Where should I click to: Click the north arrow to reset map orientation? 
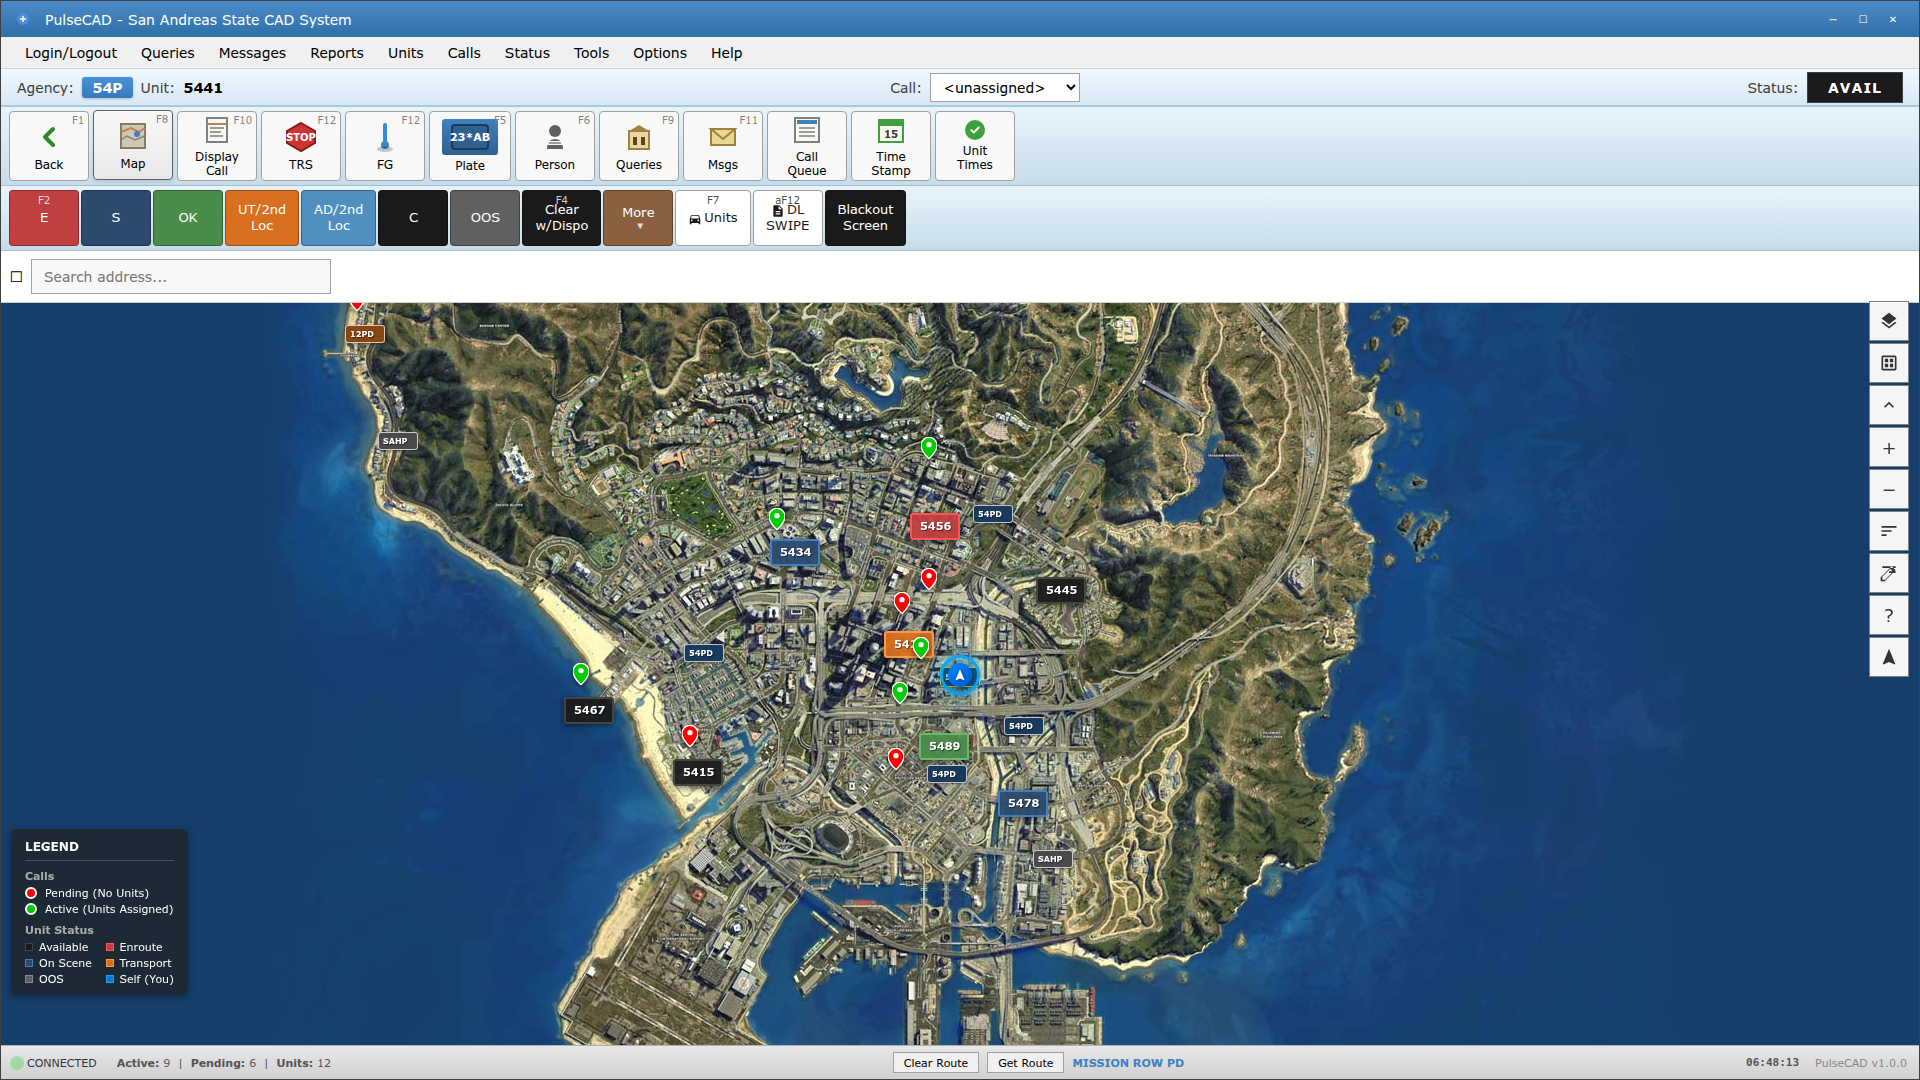(x=1889, y=657)
